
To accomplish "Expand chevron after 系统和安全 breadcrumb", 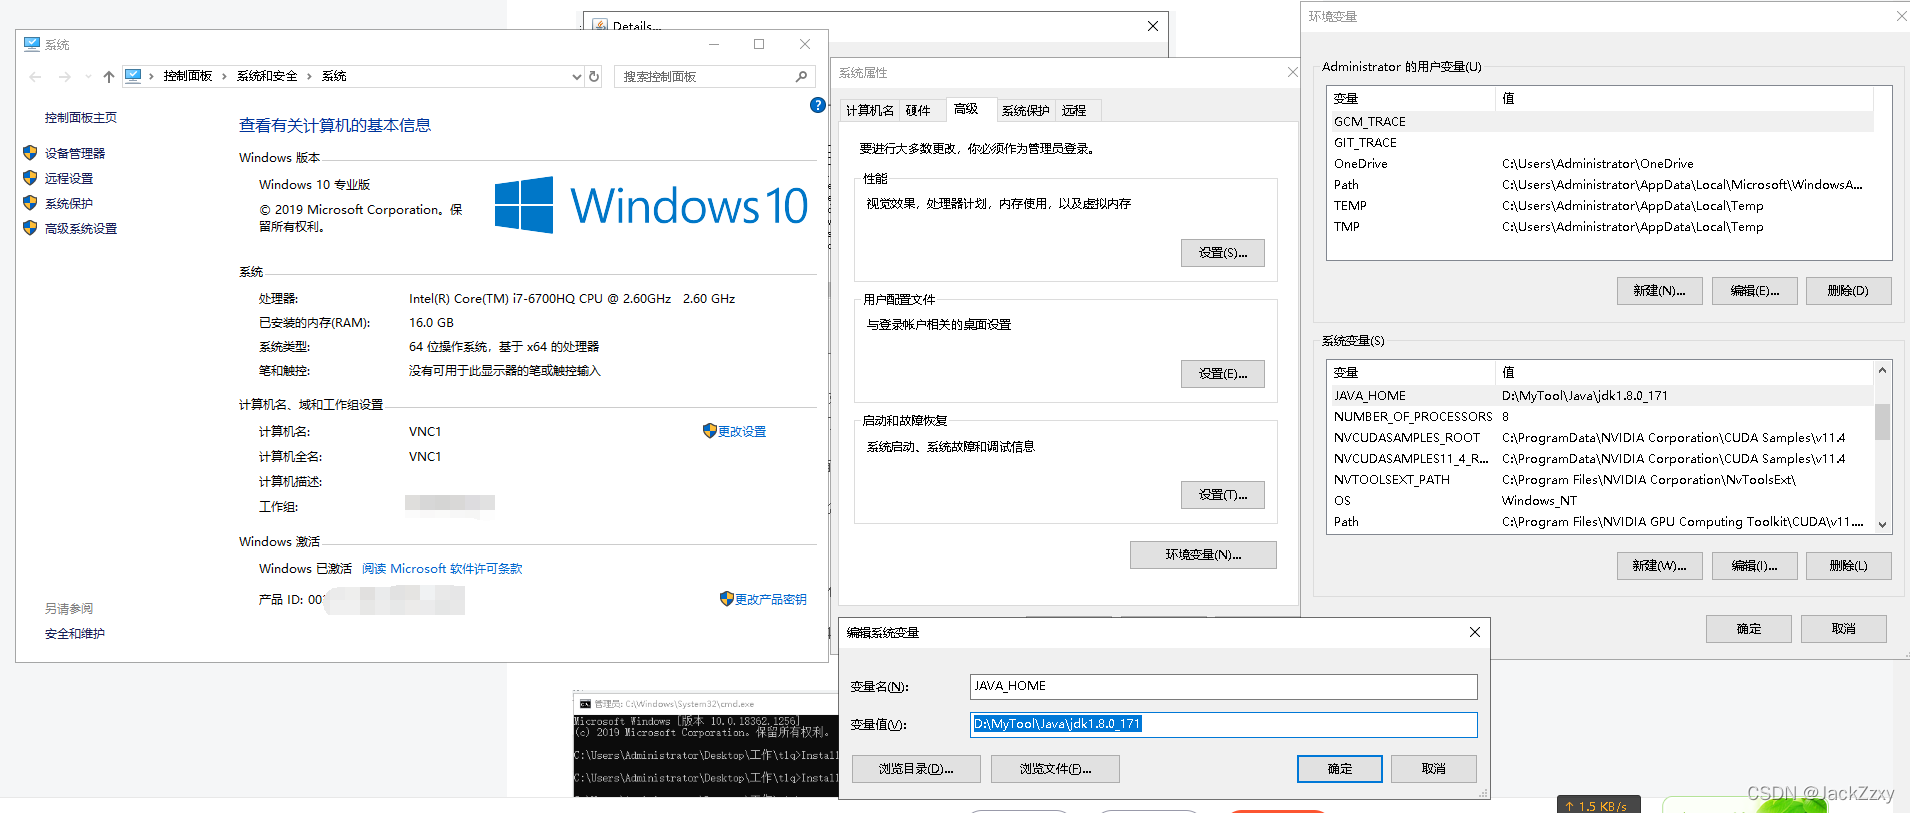I will 309,76.
